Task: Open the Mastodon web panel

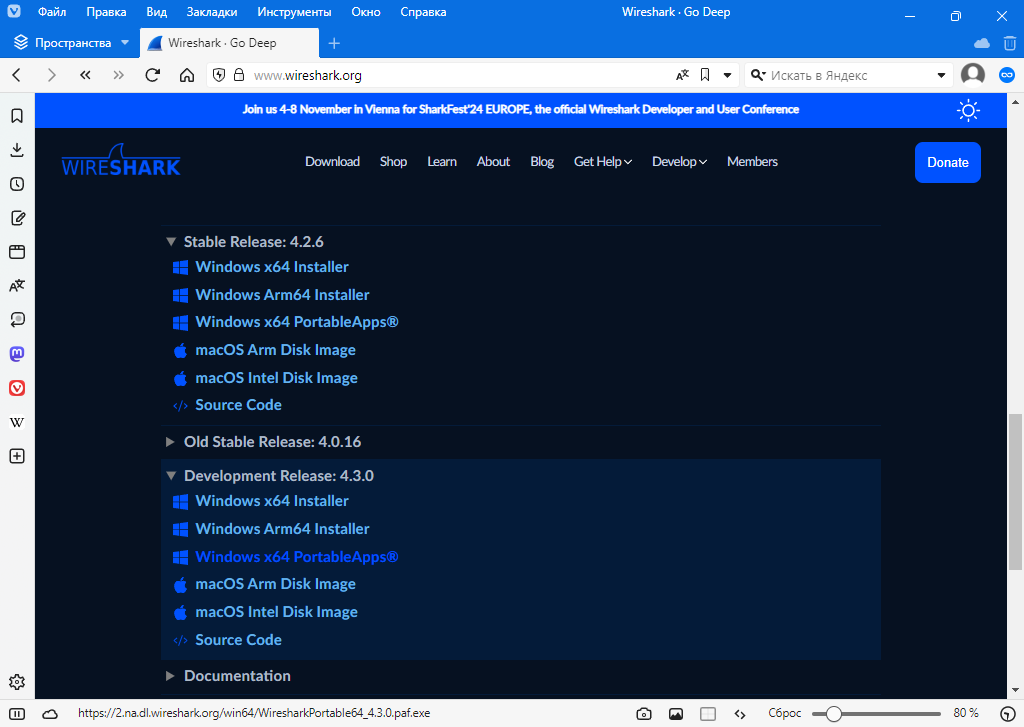Action: 17,354
